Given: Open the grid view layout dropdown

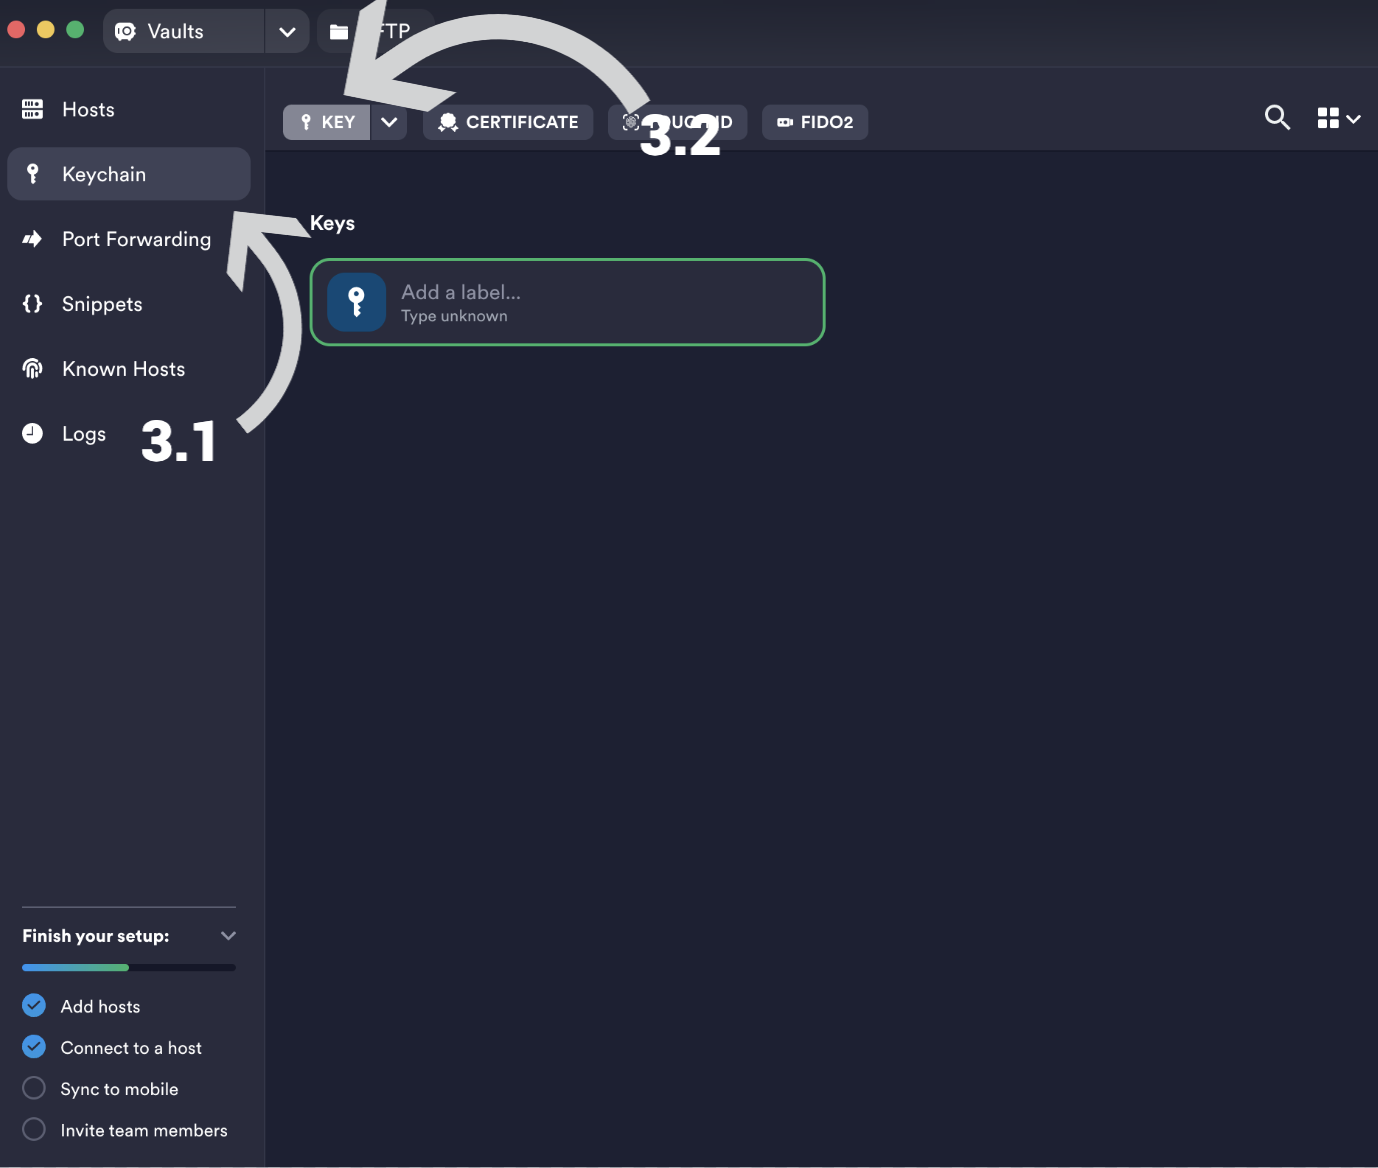Looking at the screenshot, I should click(x=1338, y=118).
